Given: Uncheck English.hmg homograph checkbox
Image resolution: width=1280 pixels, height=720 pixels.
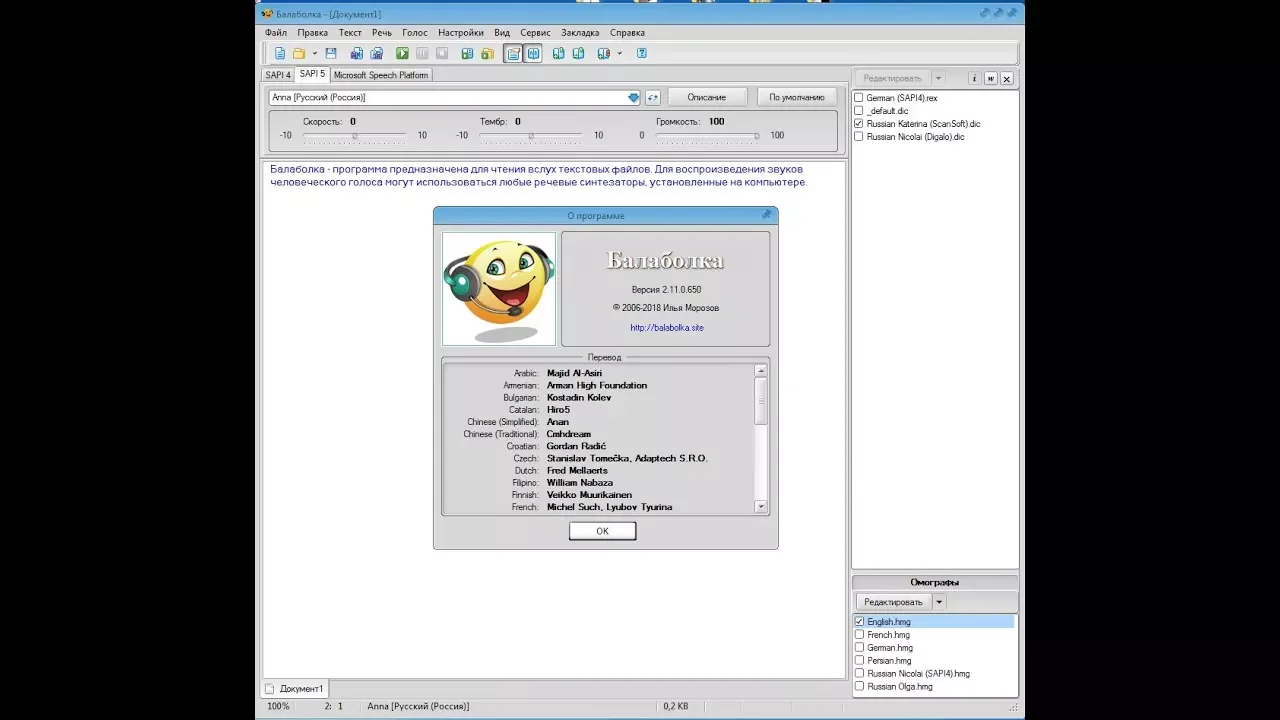Looking at the screenshot, I should [859, 622].
